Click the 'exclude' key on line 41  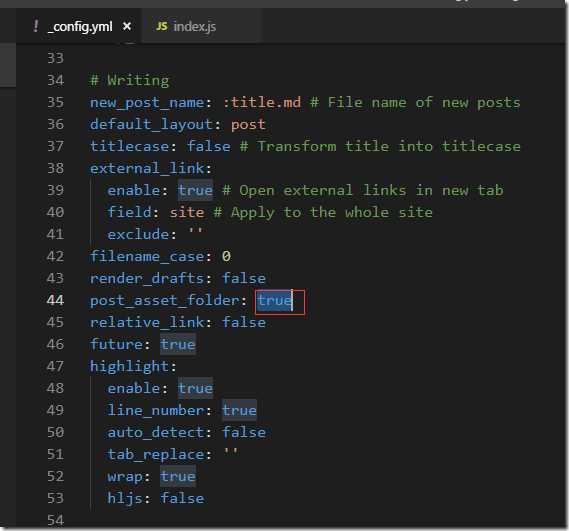point(138,234)
